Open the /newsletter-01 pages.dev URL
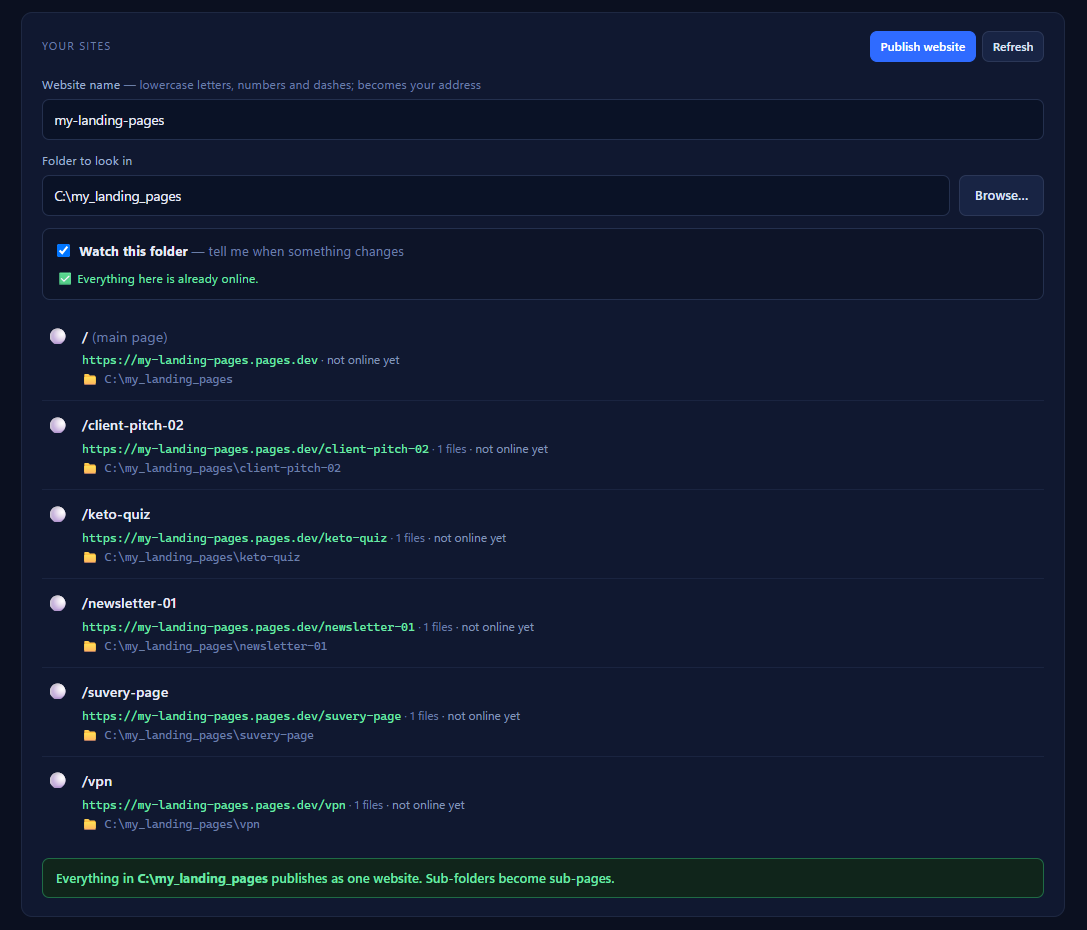1087x930 pixels. (x=248, y=626)
